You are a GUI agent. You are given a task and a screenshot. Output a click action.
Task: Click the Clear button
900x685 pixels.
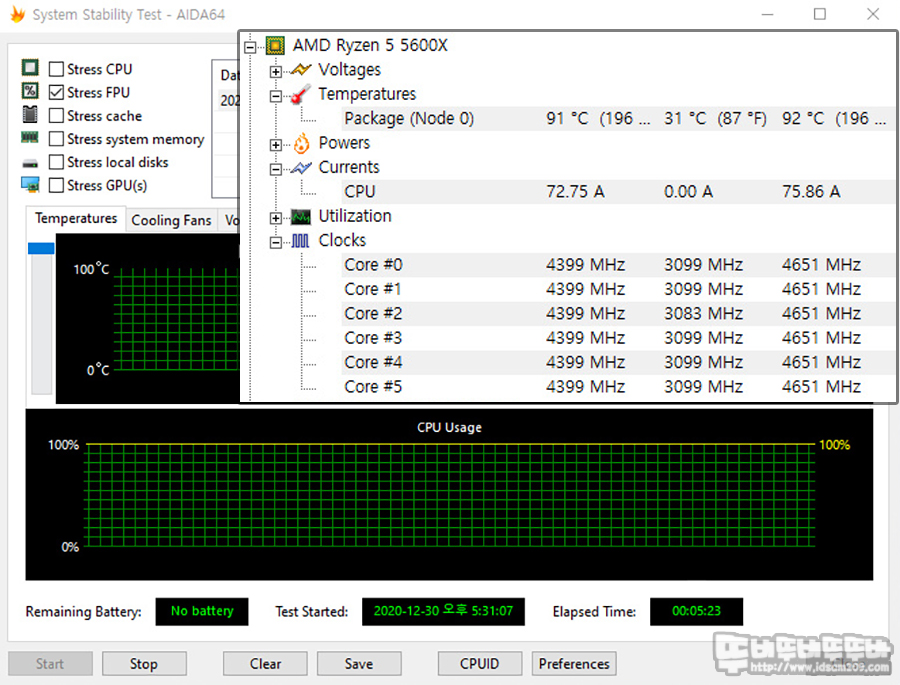[265, 664]
